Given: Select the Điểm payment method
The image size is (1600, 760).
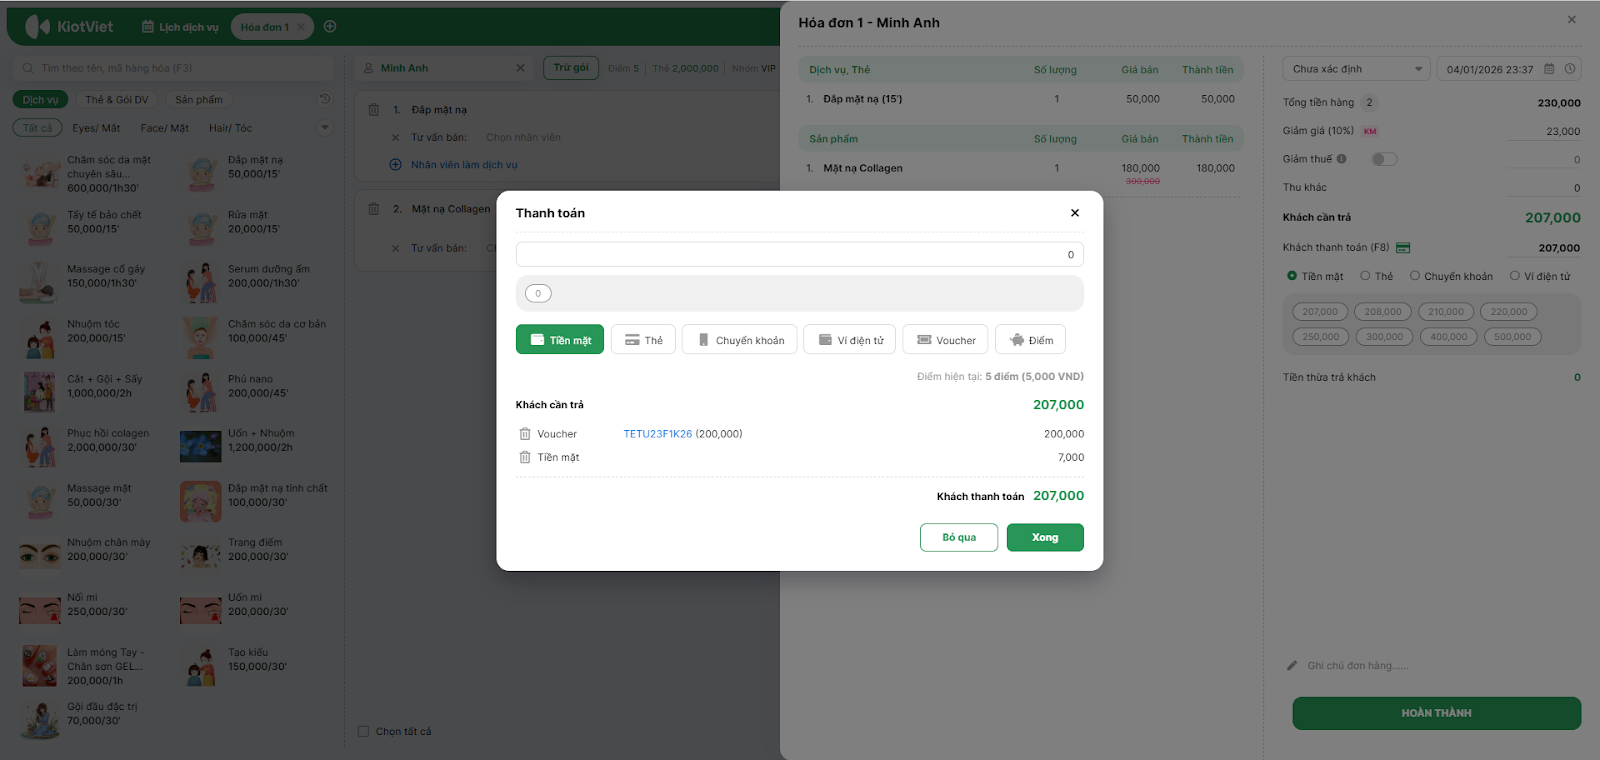Looking at the screenshot, I should point(1031,340).
